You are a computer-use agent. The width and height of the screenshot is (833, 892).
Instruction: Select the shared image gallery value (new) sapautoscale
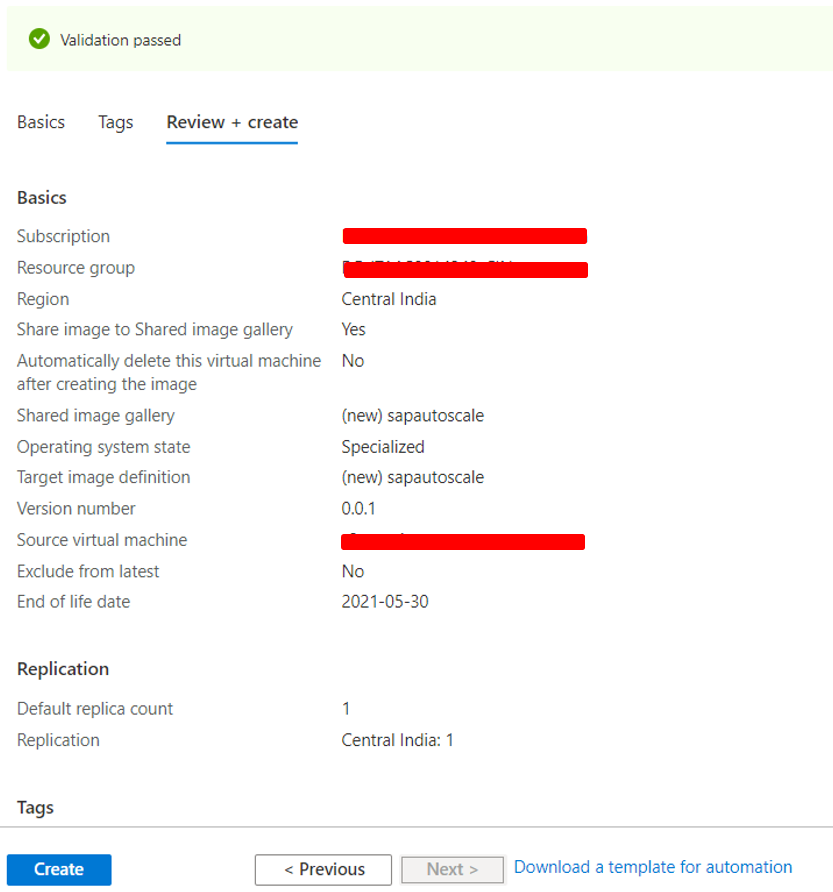(413, 416)
